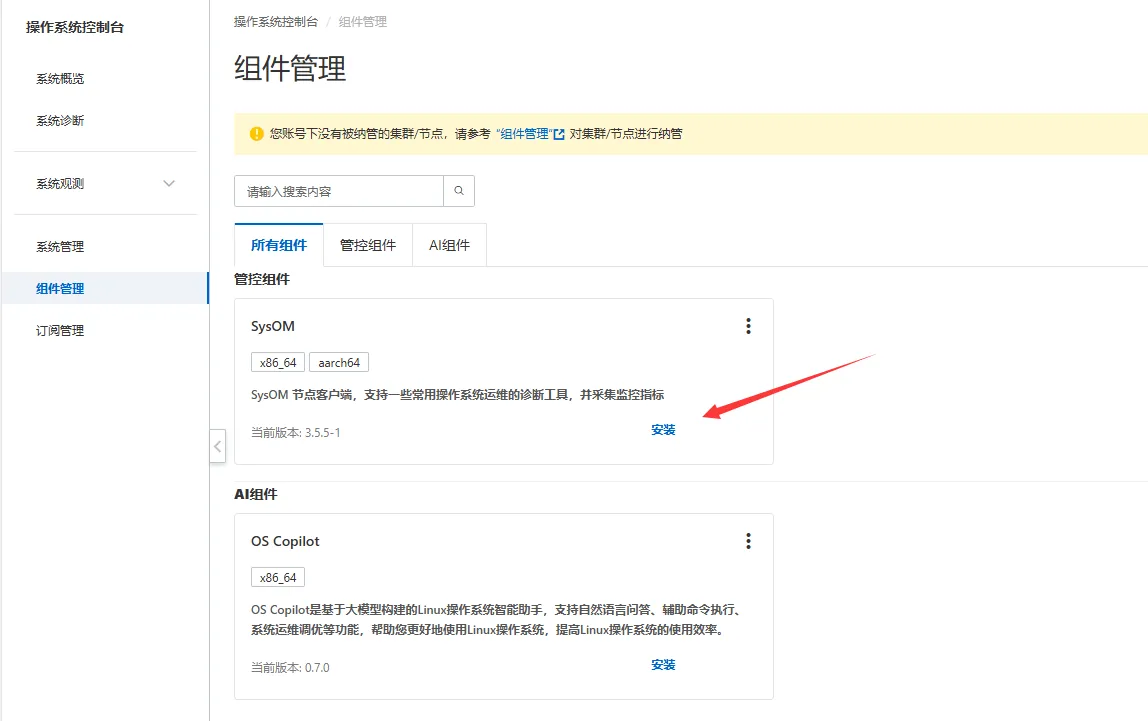
Task: Open the SysOM card three-dot menu
Action: tap(748, 326)
